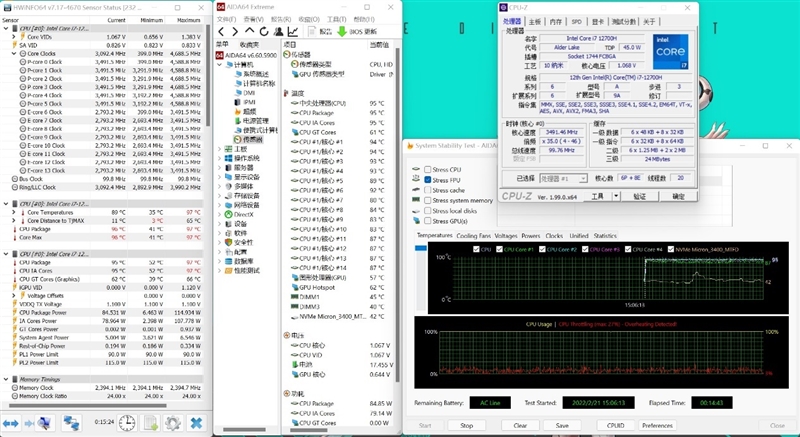
Task: Enable the Stress local disks checkbox
Action: coord(428,211)
